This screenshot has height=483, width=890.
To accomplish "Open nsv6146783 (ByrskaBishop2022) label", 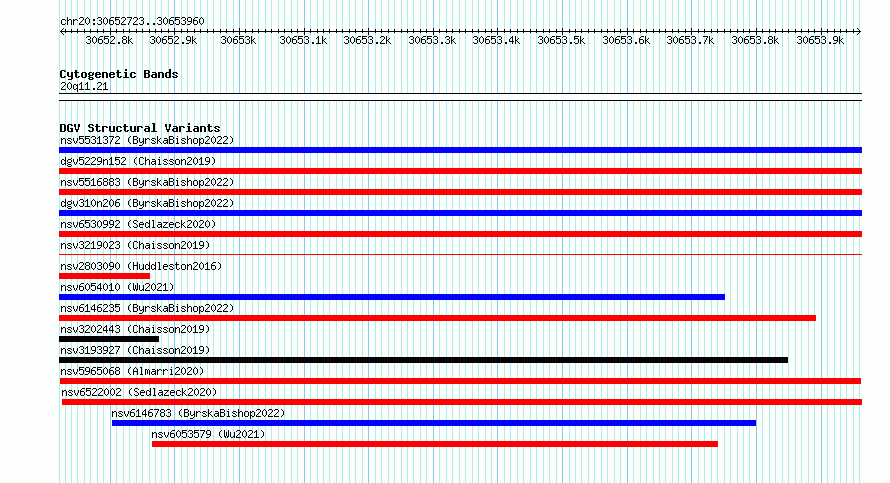I will coord(198,413).
